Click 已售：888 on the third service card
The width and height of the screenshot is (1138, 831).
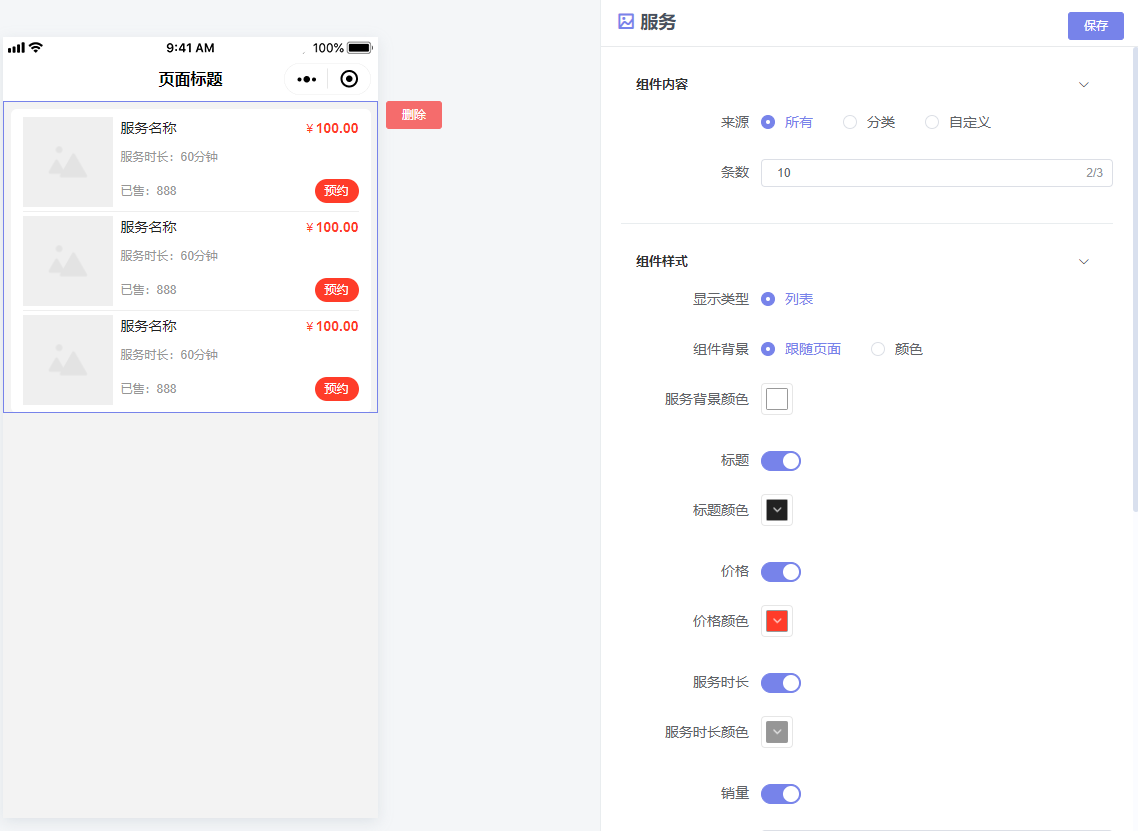(149, 388)
